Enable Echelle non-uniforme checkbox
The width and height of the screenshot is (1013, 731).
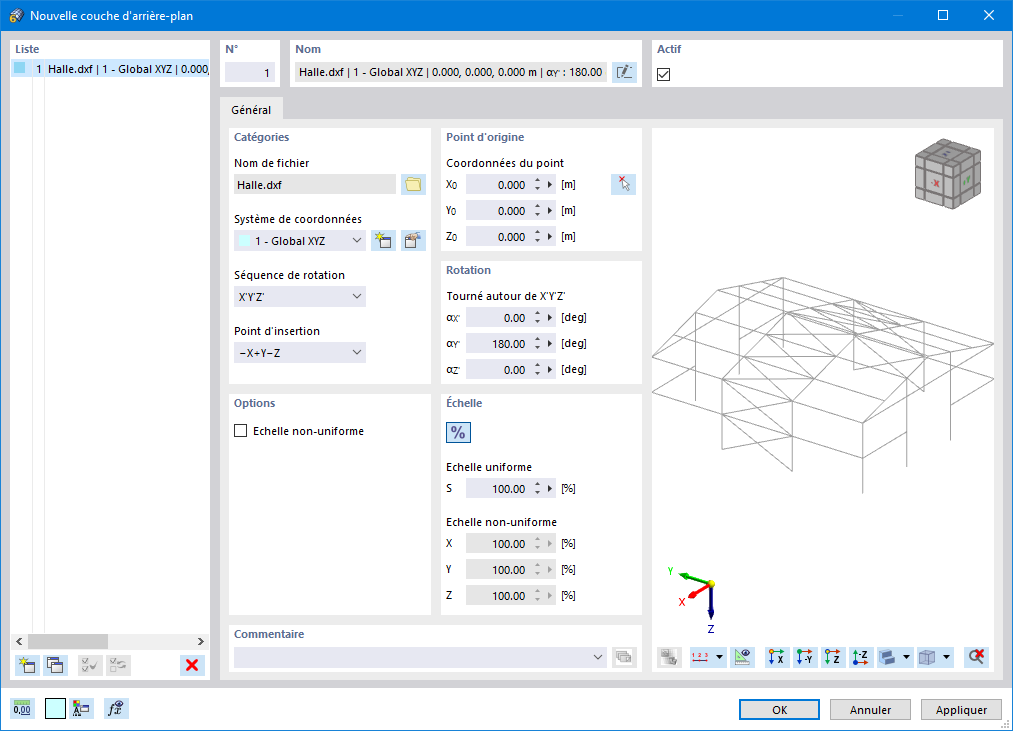point(240,430)
